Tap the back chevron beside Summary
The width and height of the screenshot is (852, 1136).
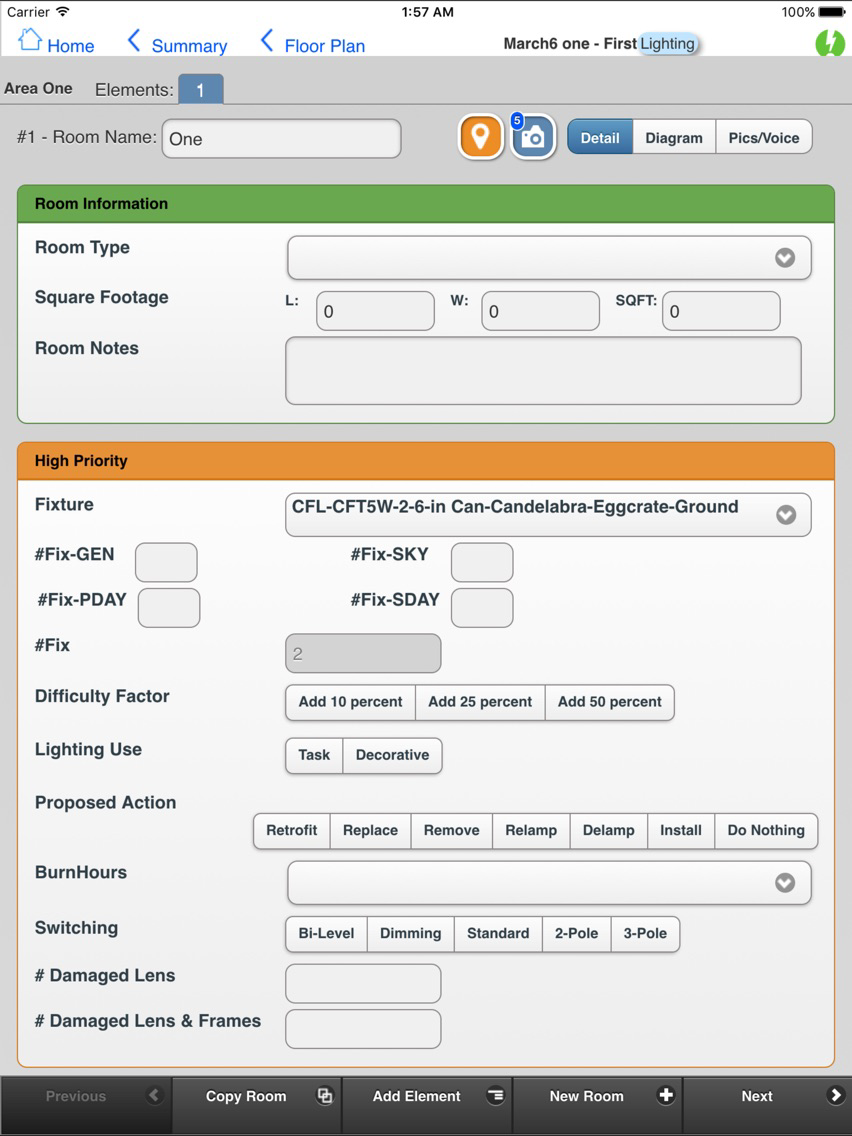[x=133, y=41]
